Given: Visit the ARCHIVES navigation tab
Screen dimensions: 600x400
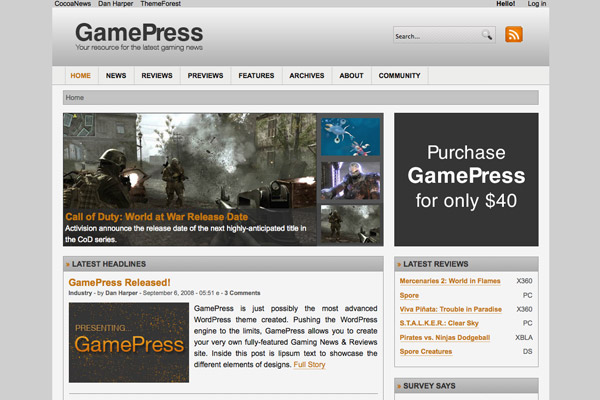Looking at the screenshot, I should pos(307,76).
